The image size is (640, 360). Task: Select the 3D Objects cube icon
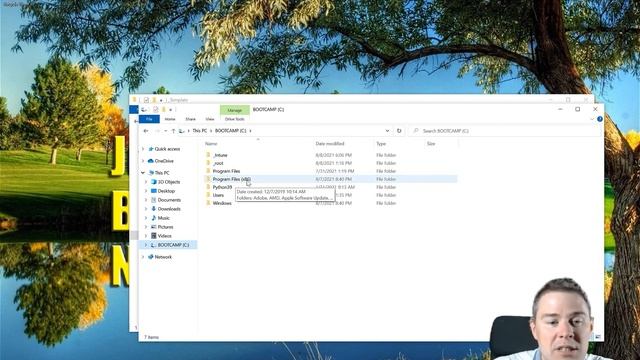click(154, 182)
